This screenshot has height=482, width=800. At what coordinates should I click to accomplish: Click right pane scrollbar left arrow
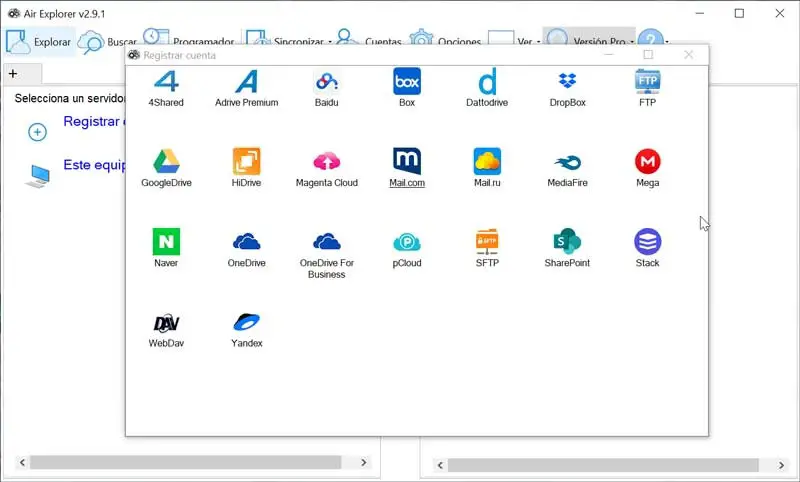pyautogui.click(x=440, y=465)
